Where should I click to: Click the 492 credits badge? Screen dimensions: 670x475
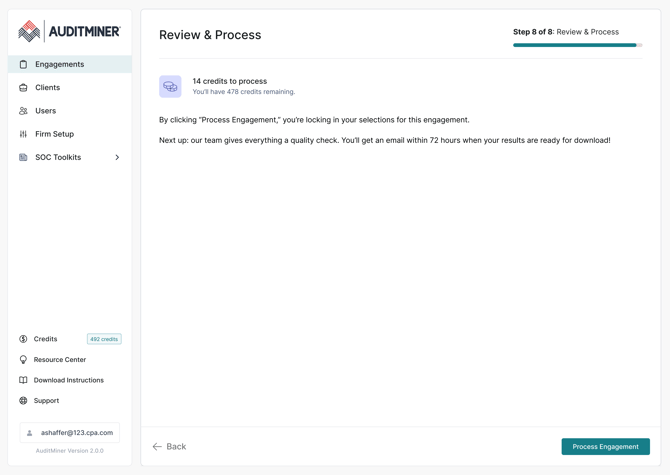104,339
